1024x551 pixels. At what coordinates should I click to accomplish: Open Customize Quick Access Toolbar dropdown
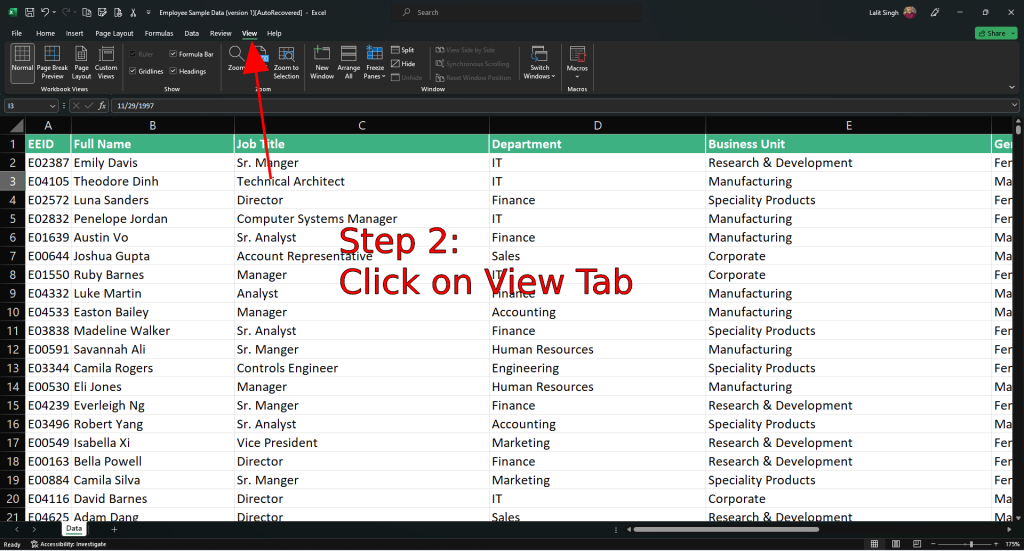click(148, 12)
